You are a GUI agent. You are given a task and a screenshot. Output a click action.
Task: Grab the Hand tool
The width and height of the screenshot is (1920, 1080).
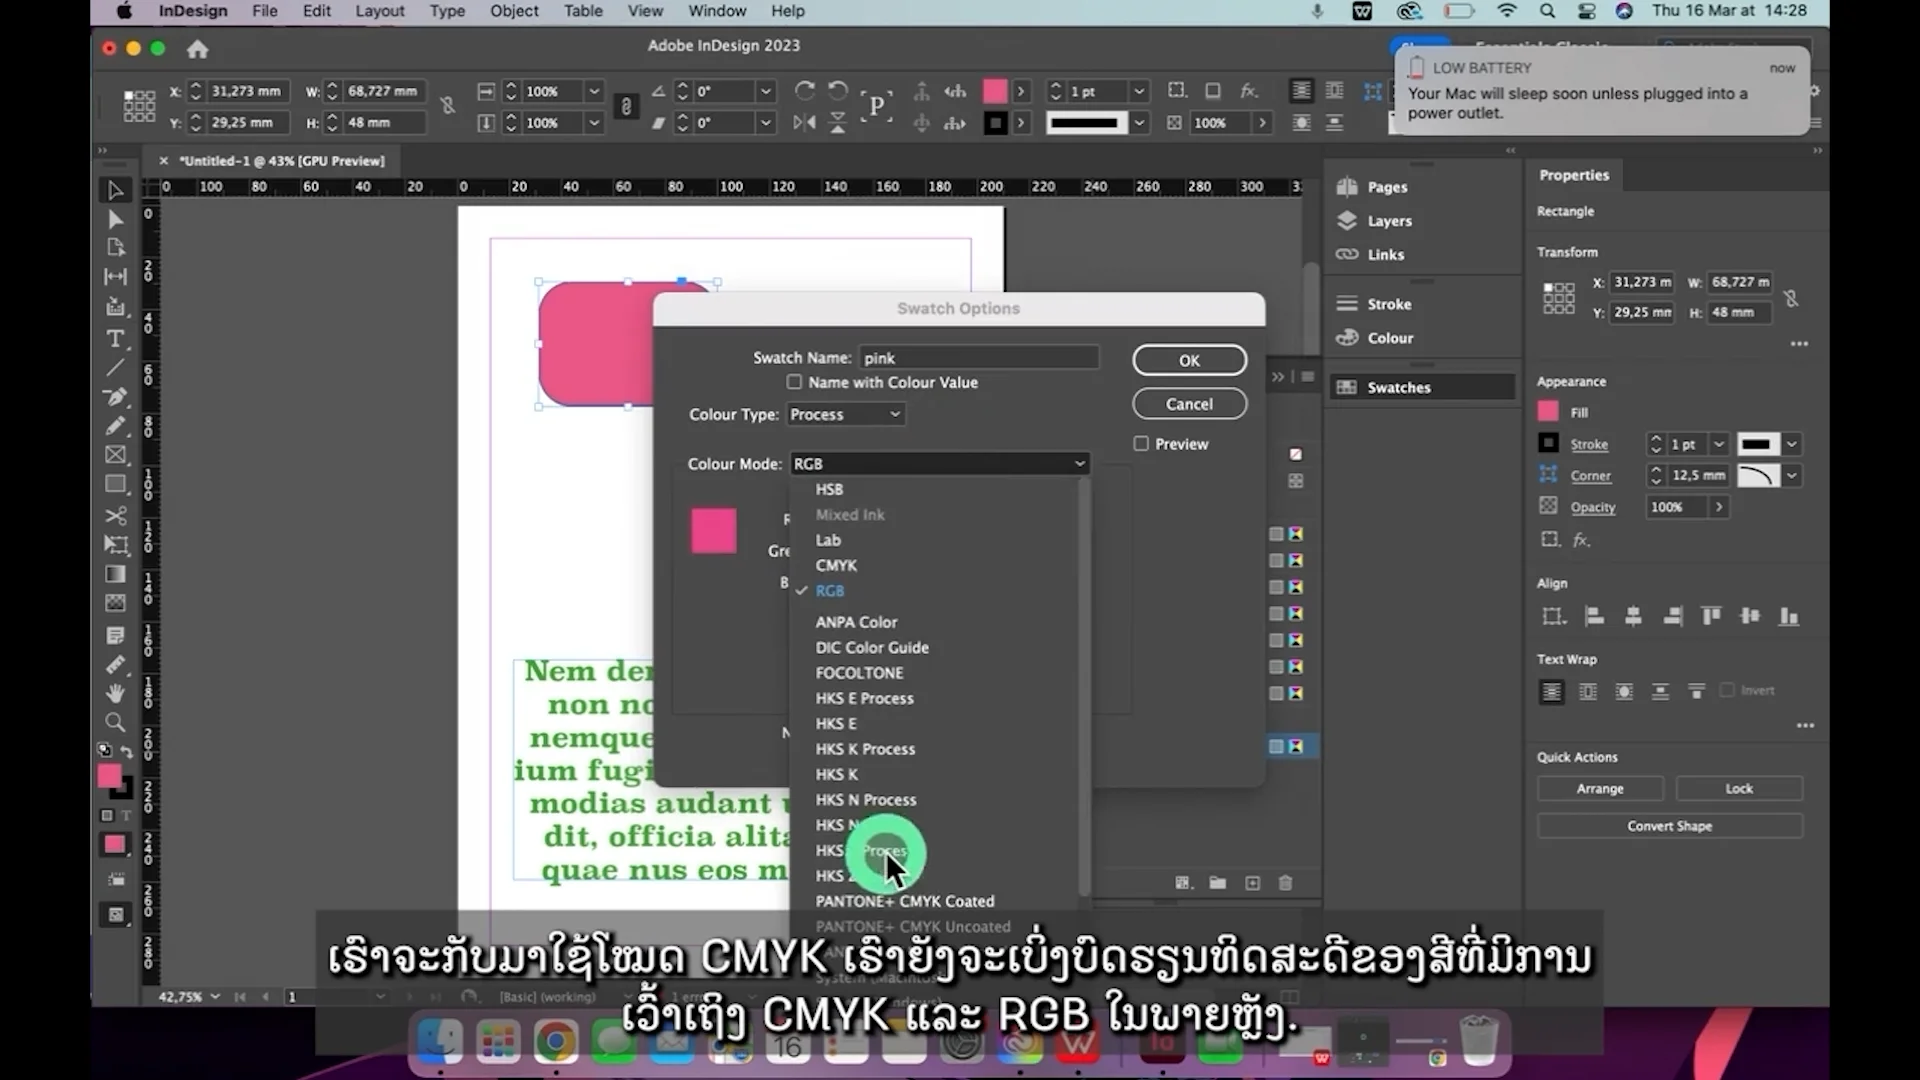click(x=115, y=693)
